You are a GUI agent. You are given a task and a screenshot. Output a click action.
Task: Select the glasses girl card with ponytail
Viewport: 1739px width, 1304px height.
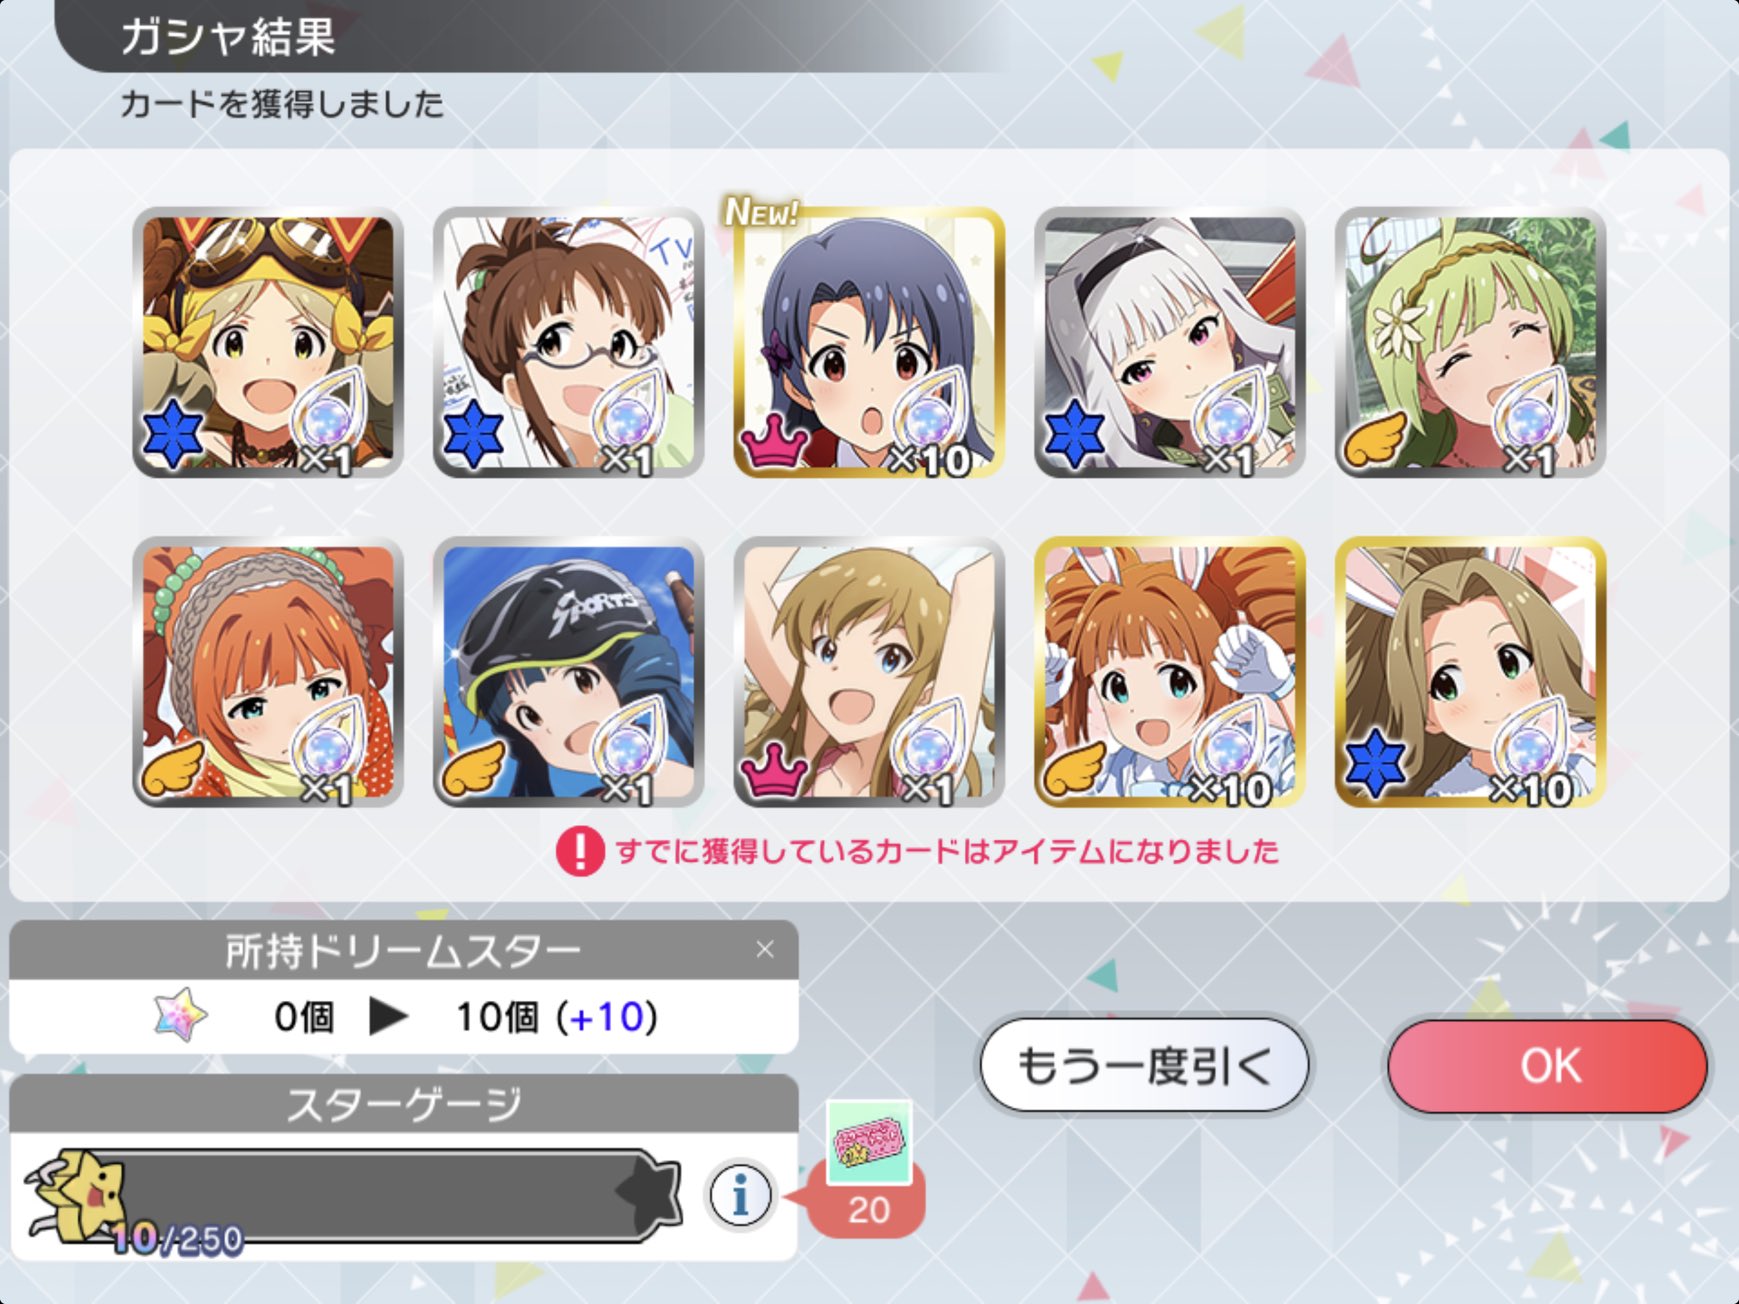(x=568, y=342)
